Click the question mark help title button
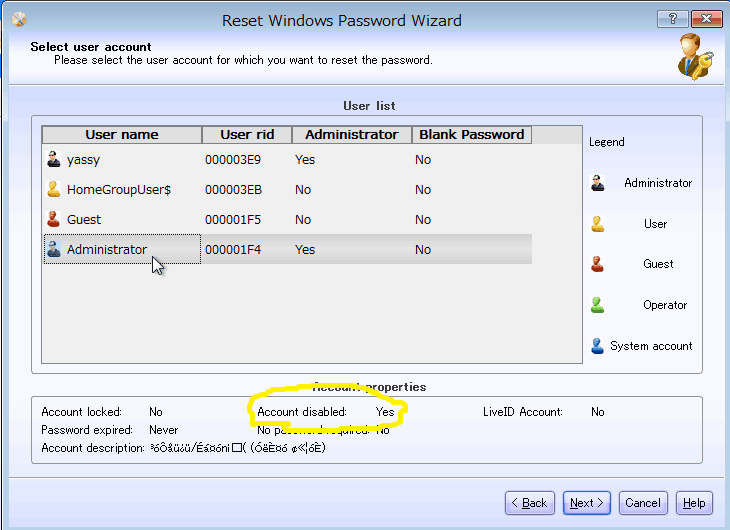 (x=672, y=19)
